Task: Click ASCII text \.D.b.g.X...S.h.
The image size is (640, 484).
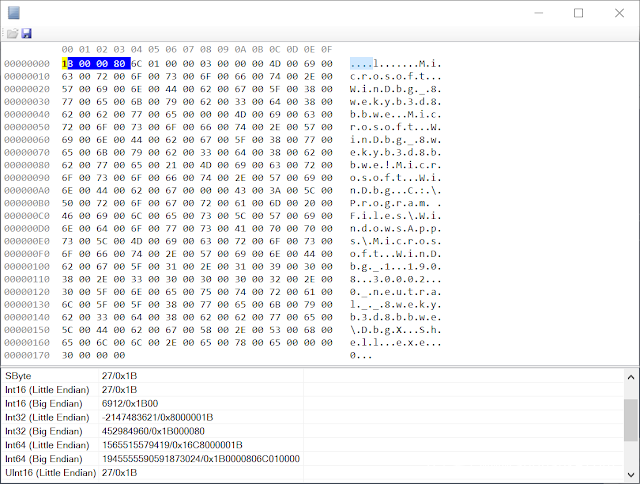Action: point(396,330)
